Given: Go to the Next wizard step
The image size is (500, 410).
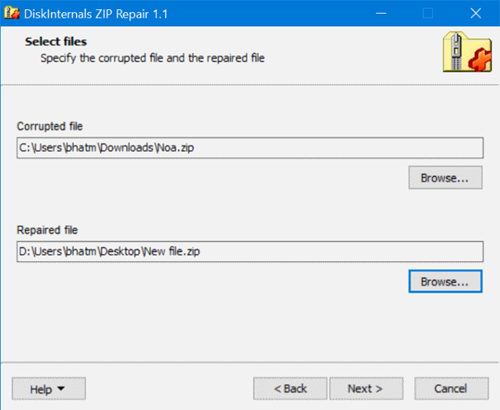Looking at the screenshot, I should pyautogui.click(x=366, y=389).
